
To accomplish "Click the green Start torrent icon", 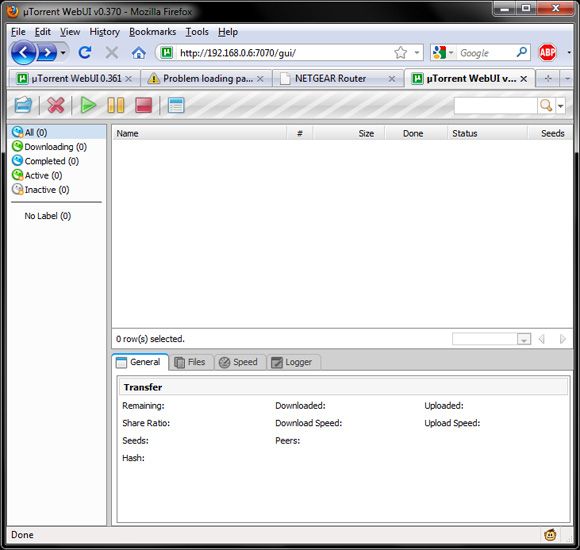I will (x=88, y=105).
